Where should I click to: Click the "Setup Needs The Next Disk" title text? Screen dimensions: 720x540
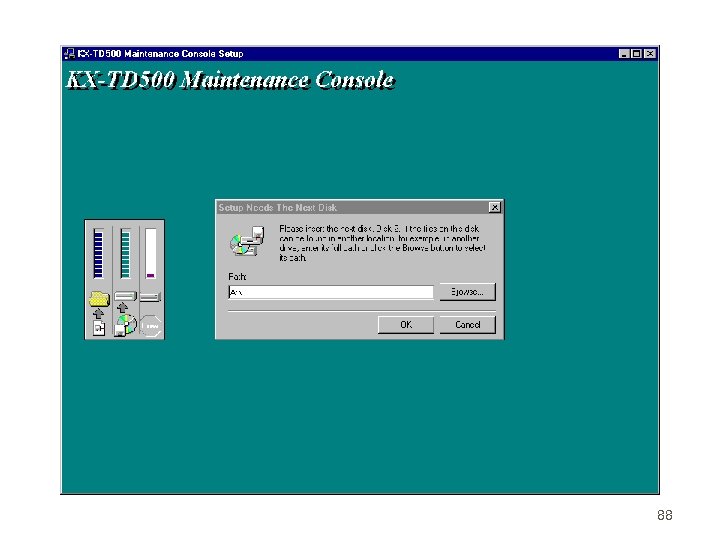[277, 208]
